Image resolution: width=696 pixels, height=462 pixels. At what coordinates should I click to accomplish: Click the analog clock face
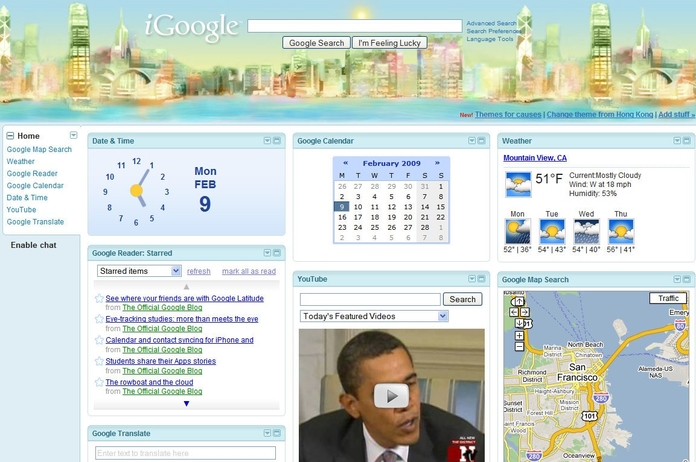136,191
